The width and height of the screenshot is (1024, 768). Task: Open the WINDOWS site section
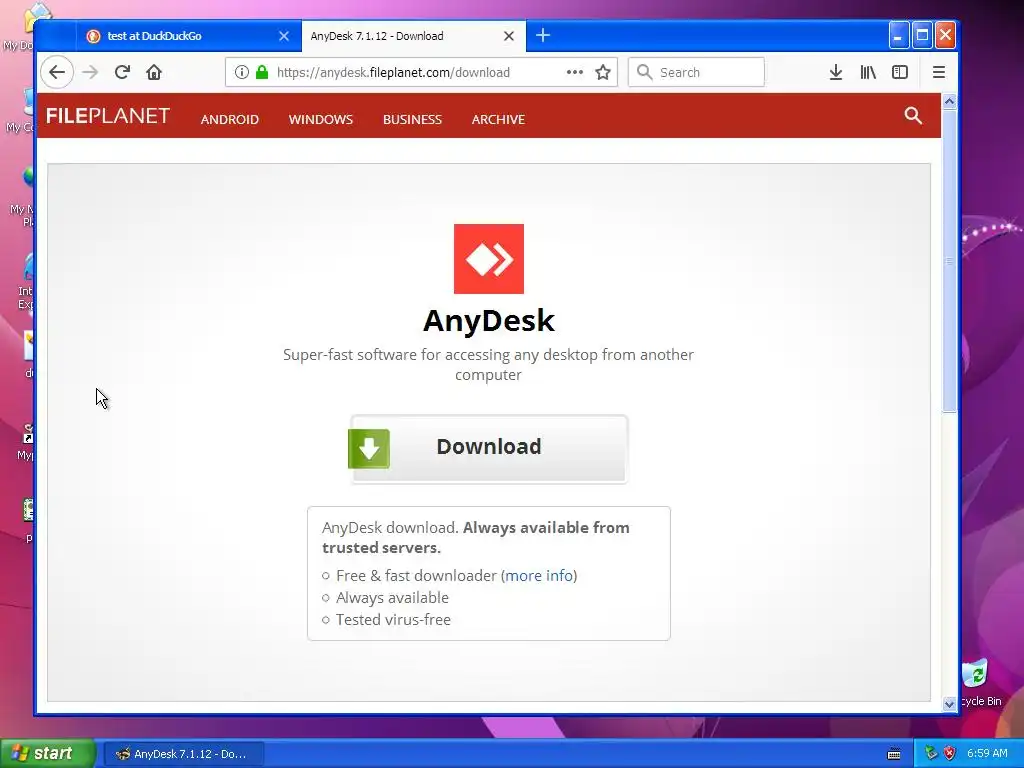(321, 120)
